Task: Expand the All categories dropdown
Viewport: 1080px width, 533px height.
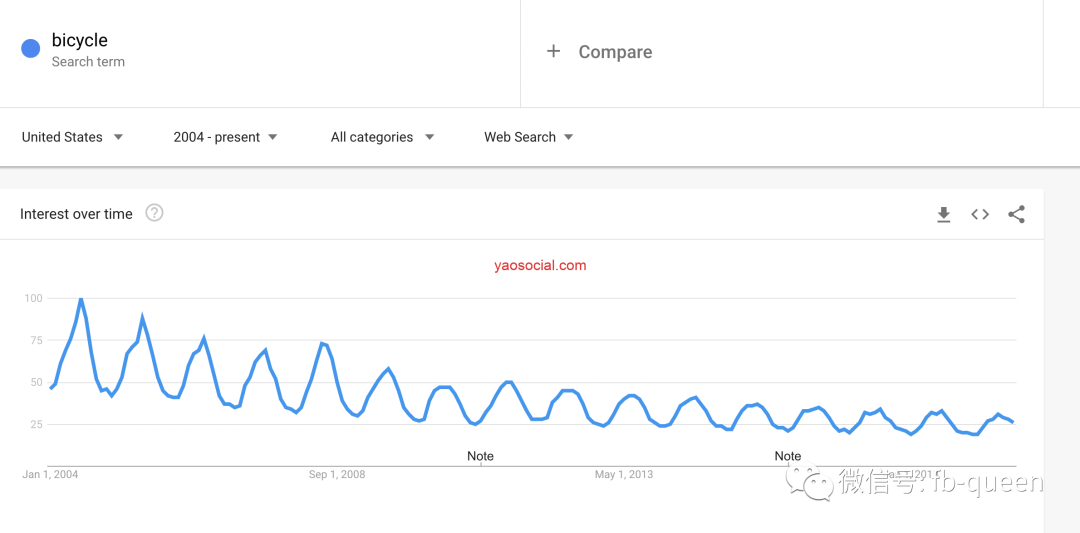Action: (382, 137)
